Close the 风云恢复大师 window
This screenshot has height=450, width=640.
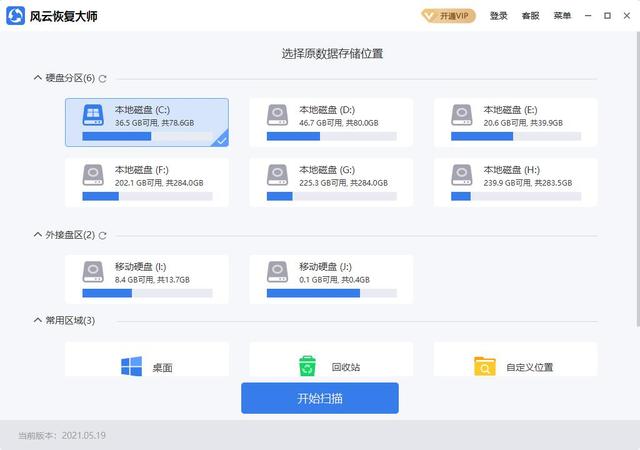(x=627, y=16)
